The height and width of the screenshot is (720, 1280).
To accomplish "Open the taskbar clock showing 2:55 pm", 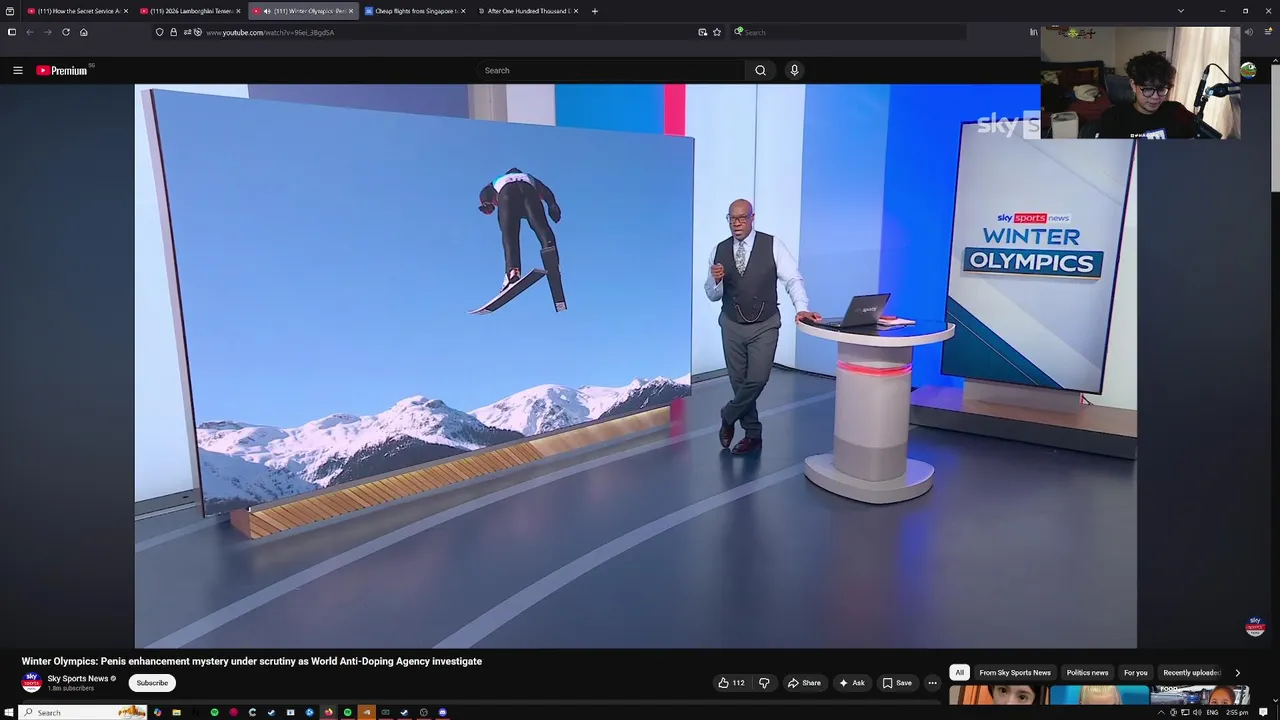I will (1237, 712).
